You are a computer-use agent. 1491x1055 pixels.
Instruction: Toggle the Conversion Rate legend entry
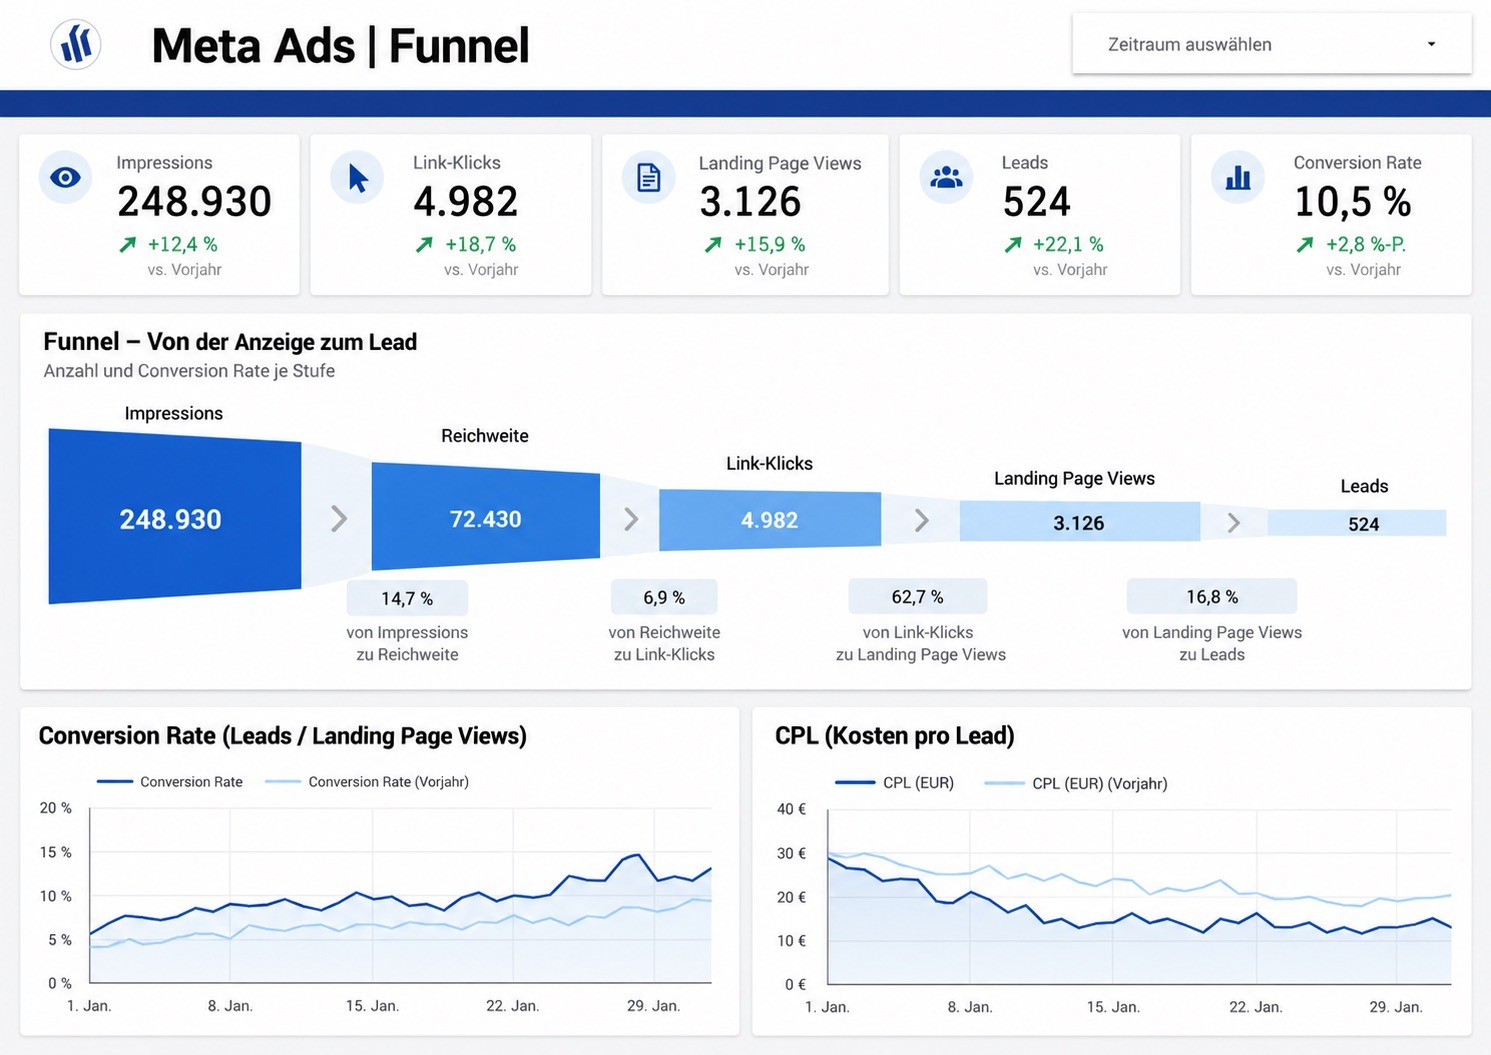[x=169, y=782]
